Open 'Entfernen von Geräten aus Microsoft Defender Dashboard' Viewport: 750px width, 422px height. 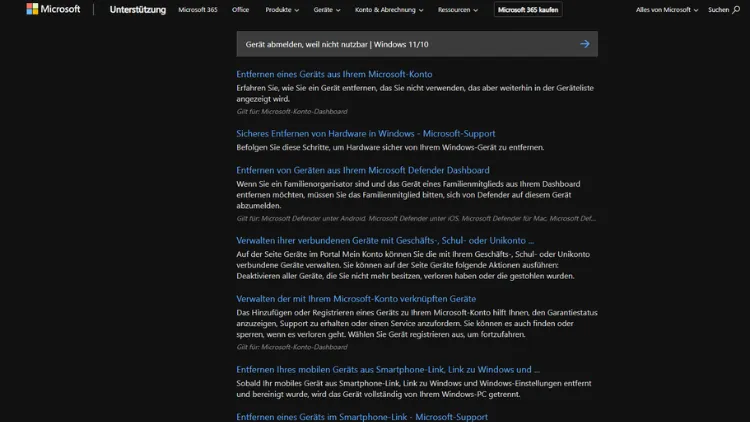(363, 170)
